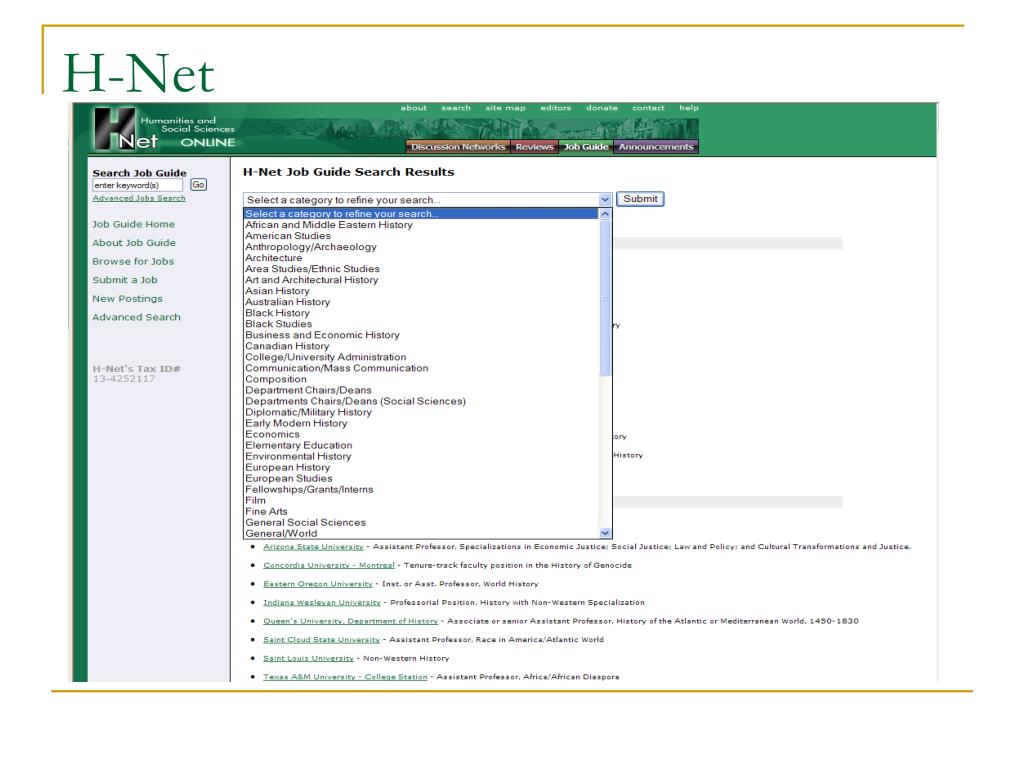Open Concordia University - Montreal link
This screenshot has width=1024, height=768.
[x=329, y=566]
